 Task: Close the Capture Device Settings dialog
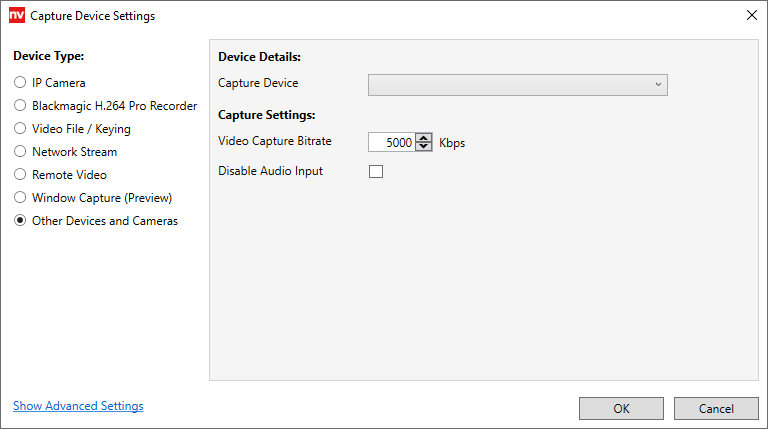tap(751, 16)
